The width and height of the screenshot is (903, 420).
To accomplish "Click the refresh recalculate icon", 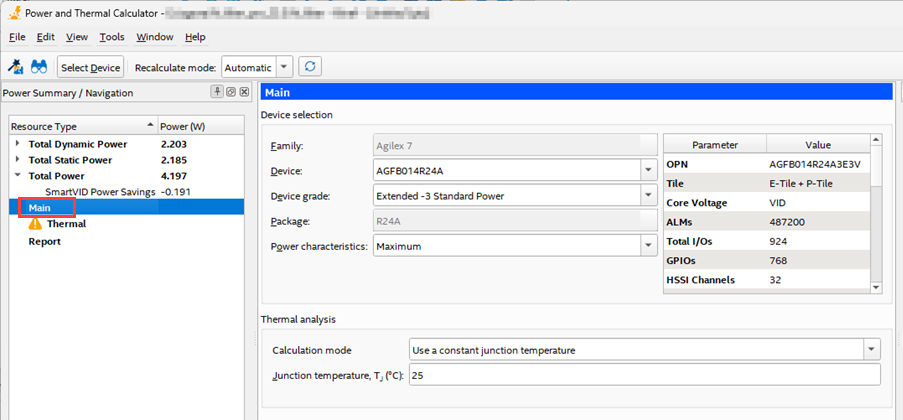I will coord(310,67).
